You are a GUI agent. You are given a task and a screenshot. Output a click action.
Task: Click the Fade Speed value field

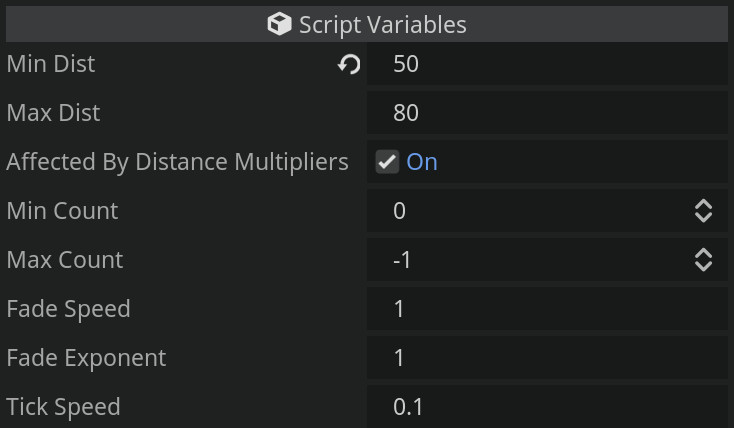point(547,309)
